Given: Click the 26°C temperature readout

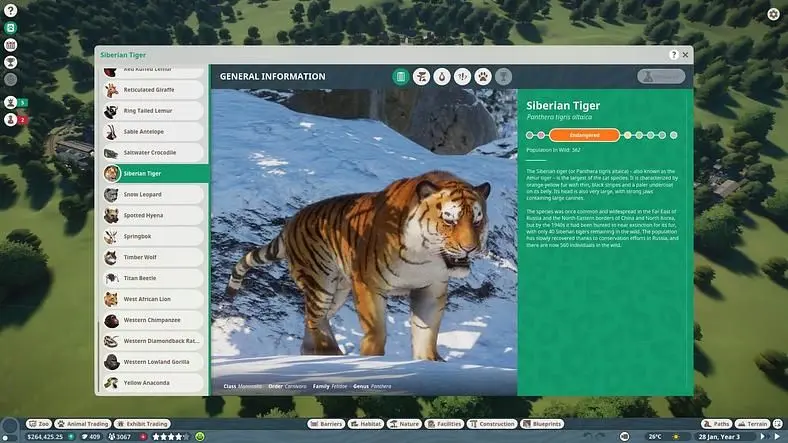Looking at the screenshot, I should click(655, 437).
